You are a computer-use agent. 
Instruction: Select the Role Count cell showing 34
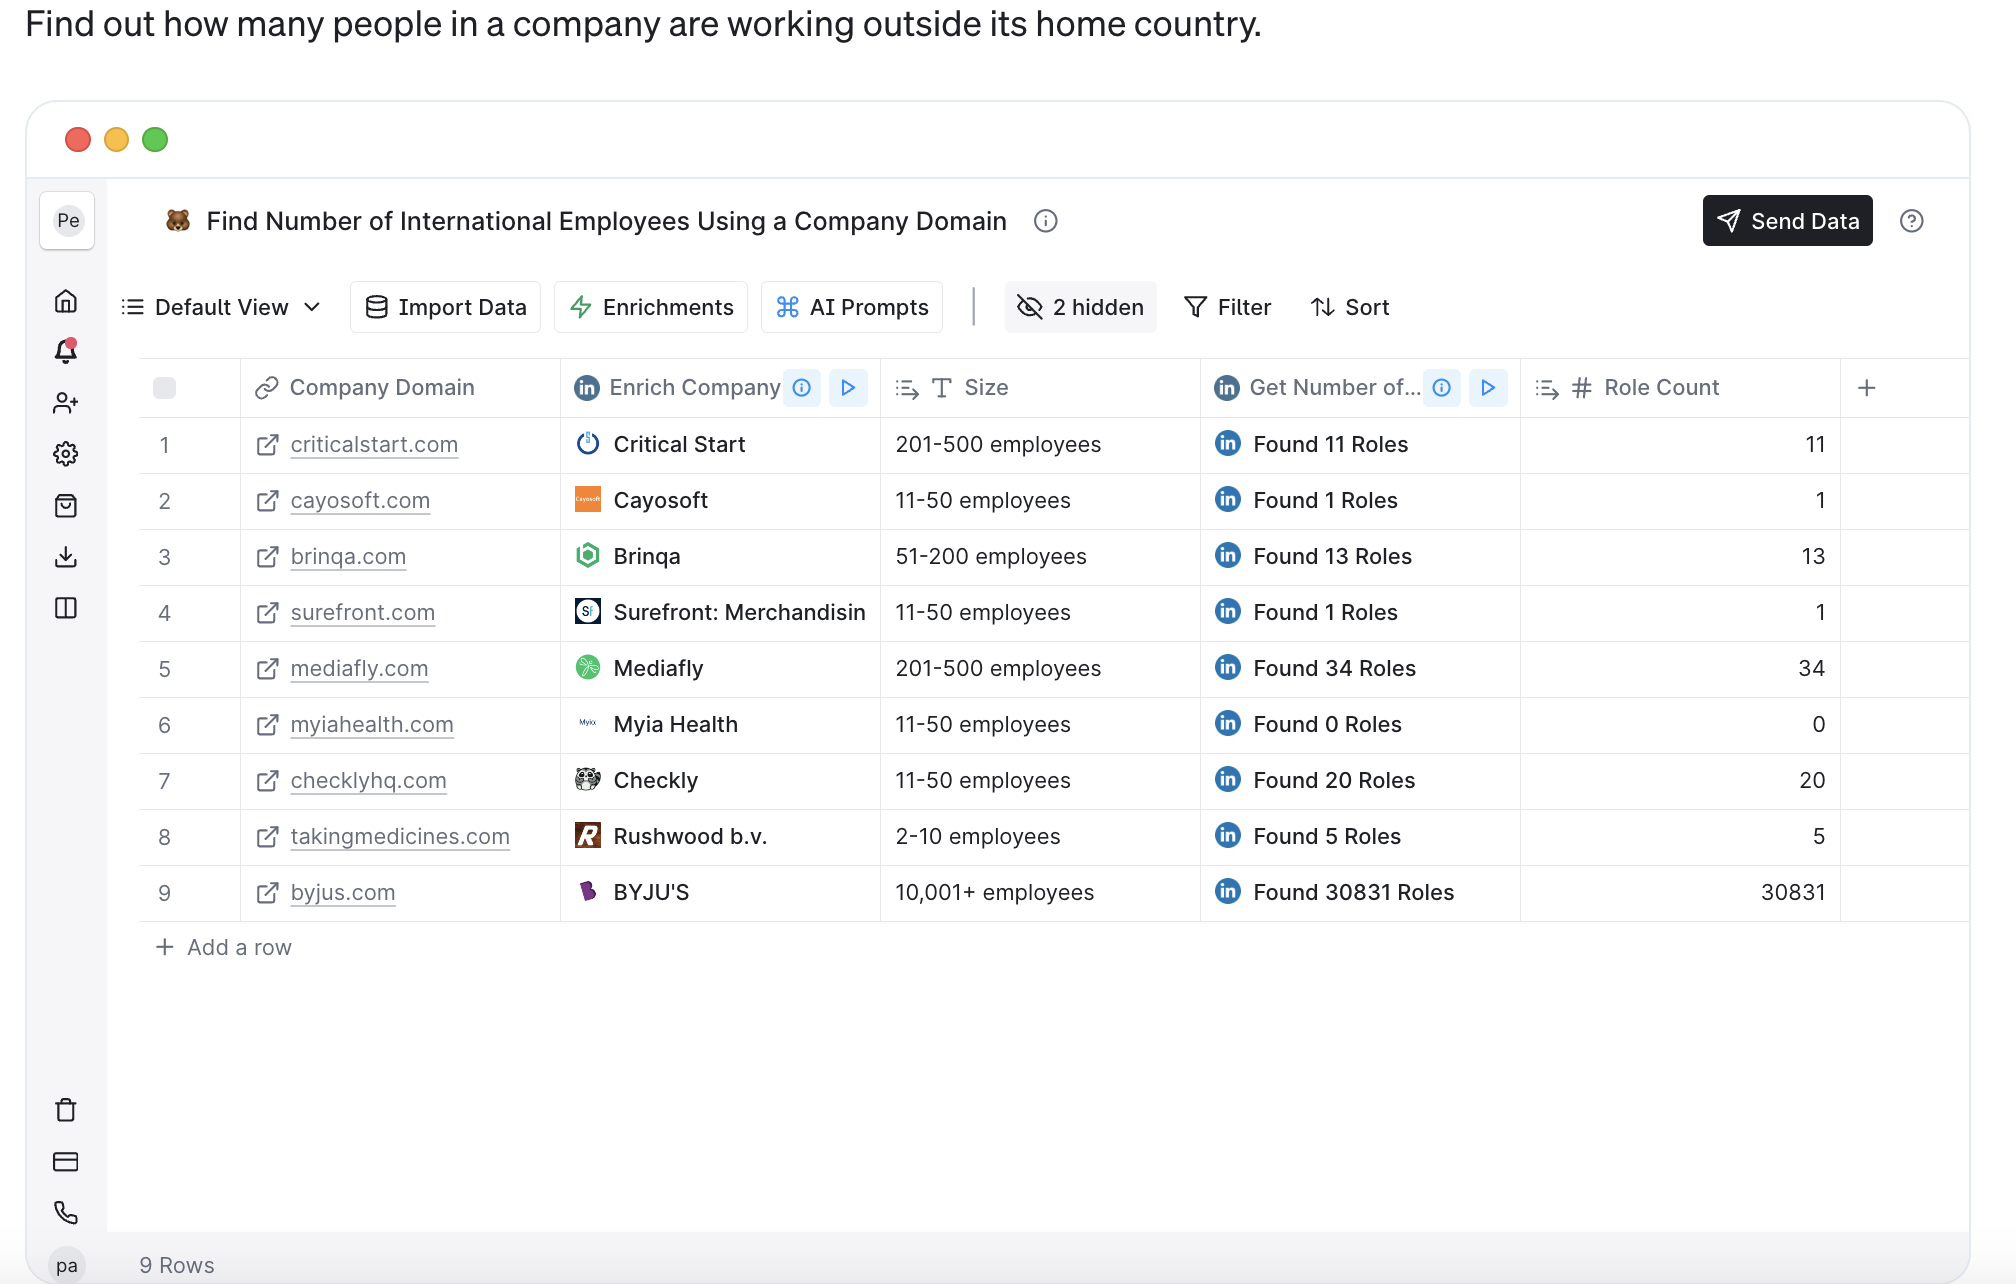click(1680, 669)
